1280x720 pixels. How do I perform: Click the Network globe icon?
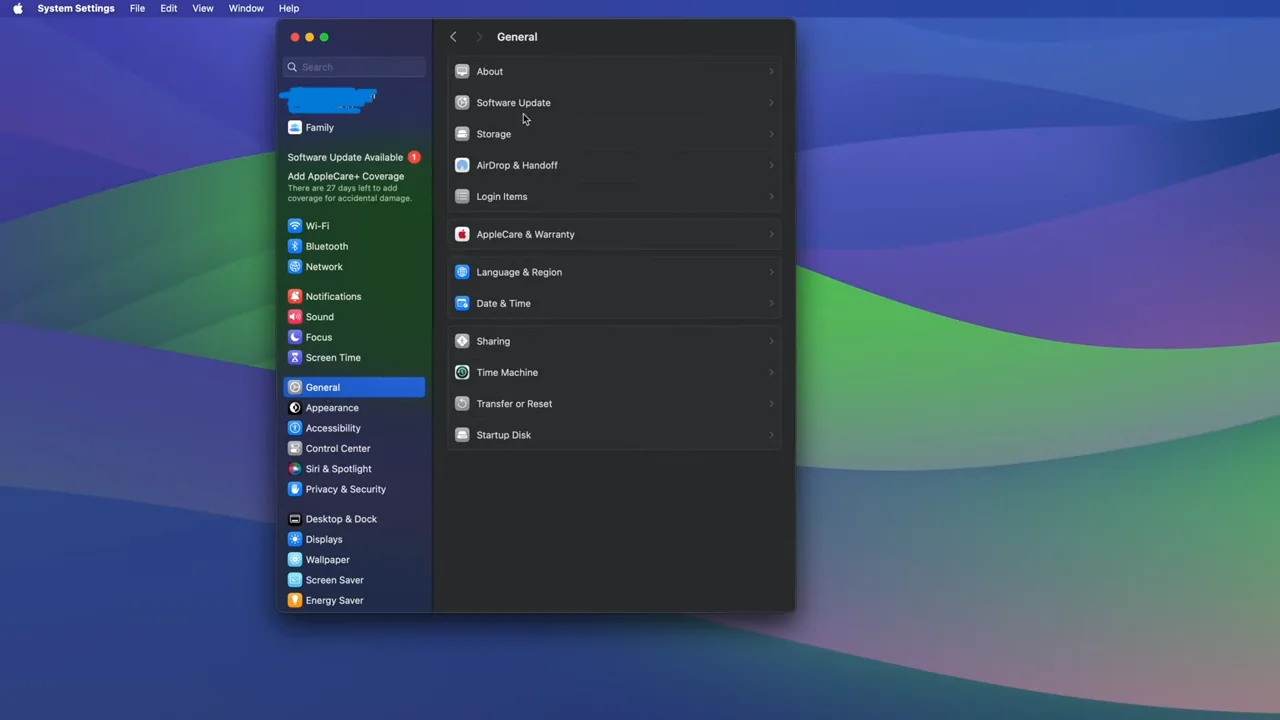click(295, 266)
